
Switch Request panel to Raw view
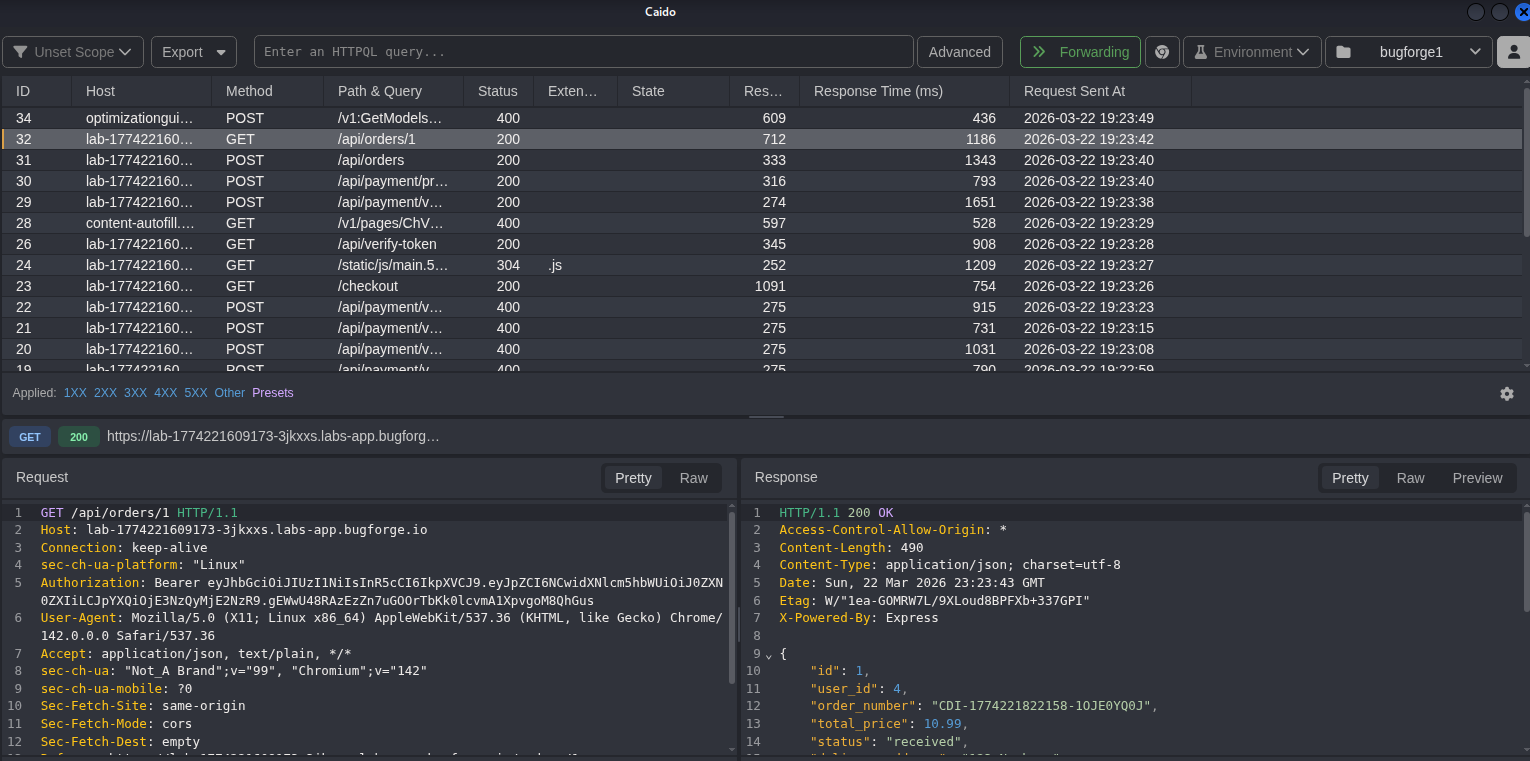pyautogui.click(x=693, y=478)
